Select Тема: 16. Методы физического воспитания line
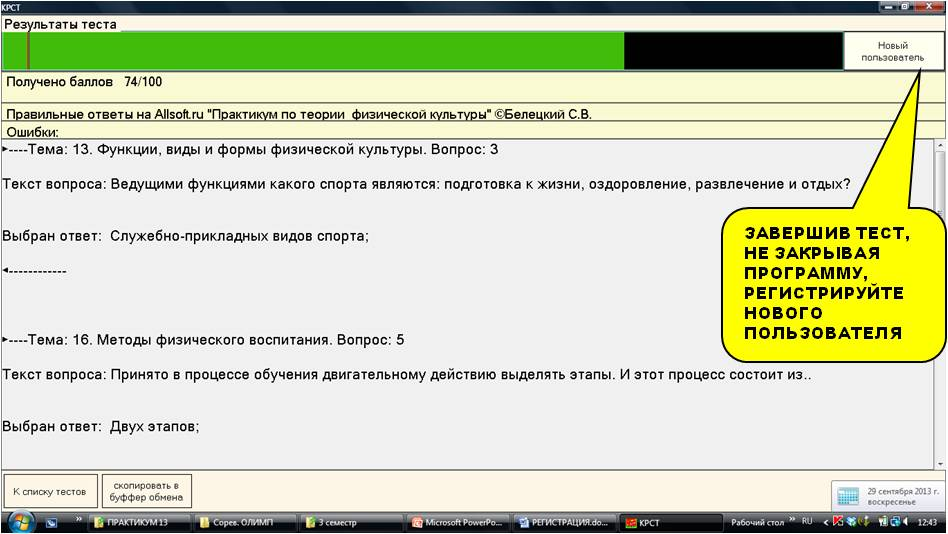The image size is (948, 534). click(x=204, y=340)
